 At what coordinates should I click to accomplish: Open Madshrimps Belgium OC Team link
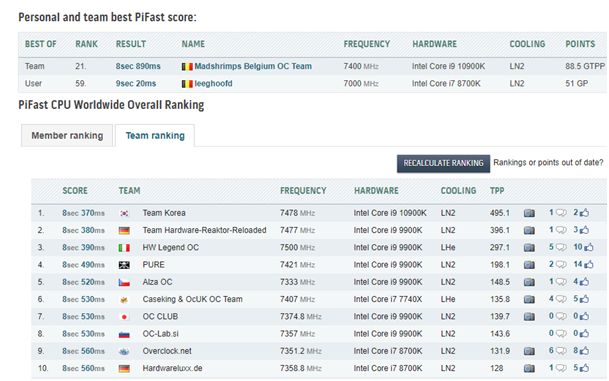pyautogui.click(x=253, y=66)
